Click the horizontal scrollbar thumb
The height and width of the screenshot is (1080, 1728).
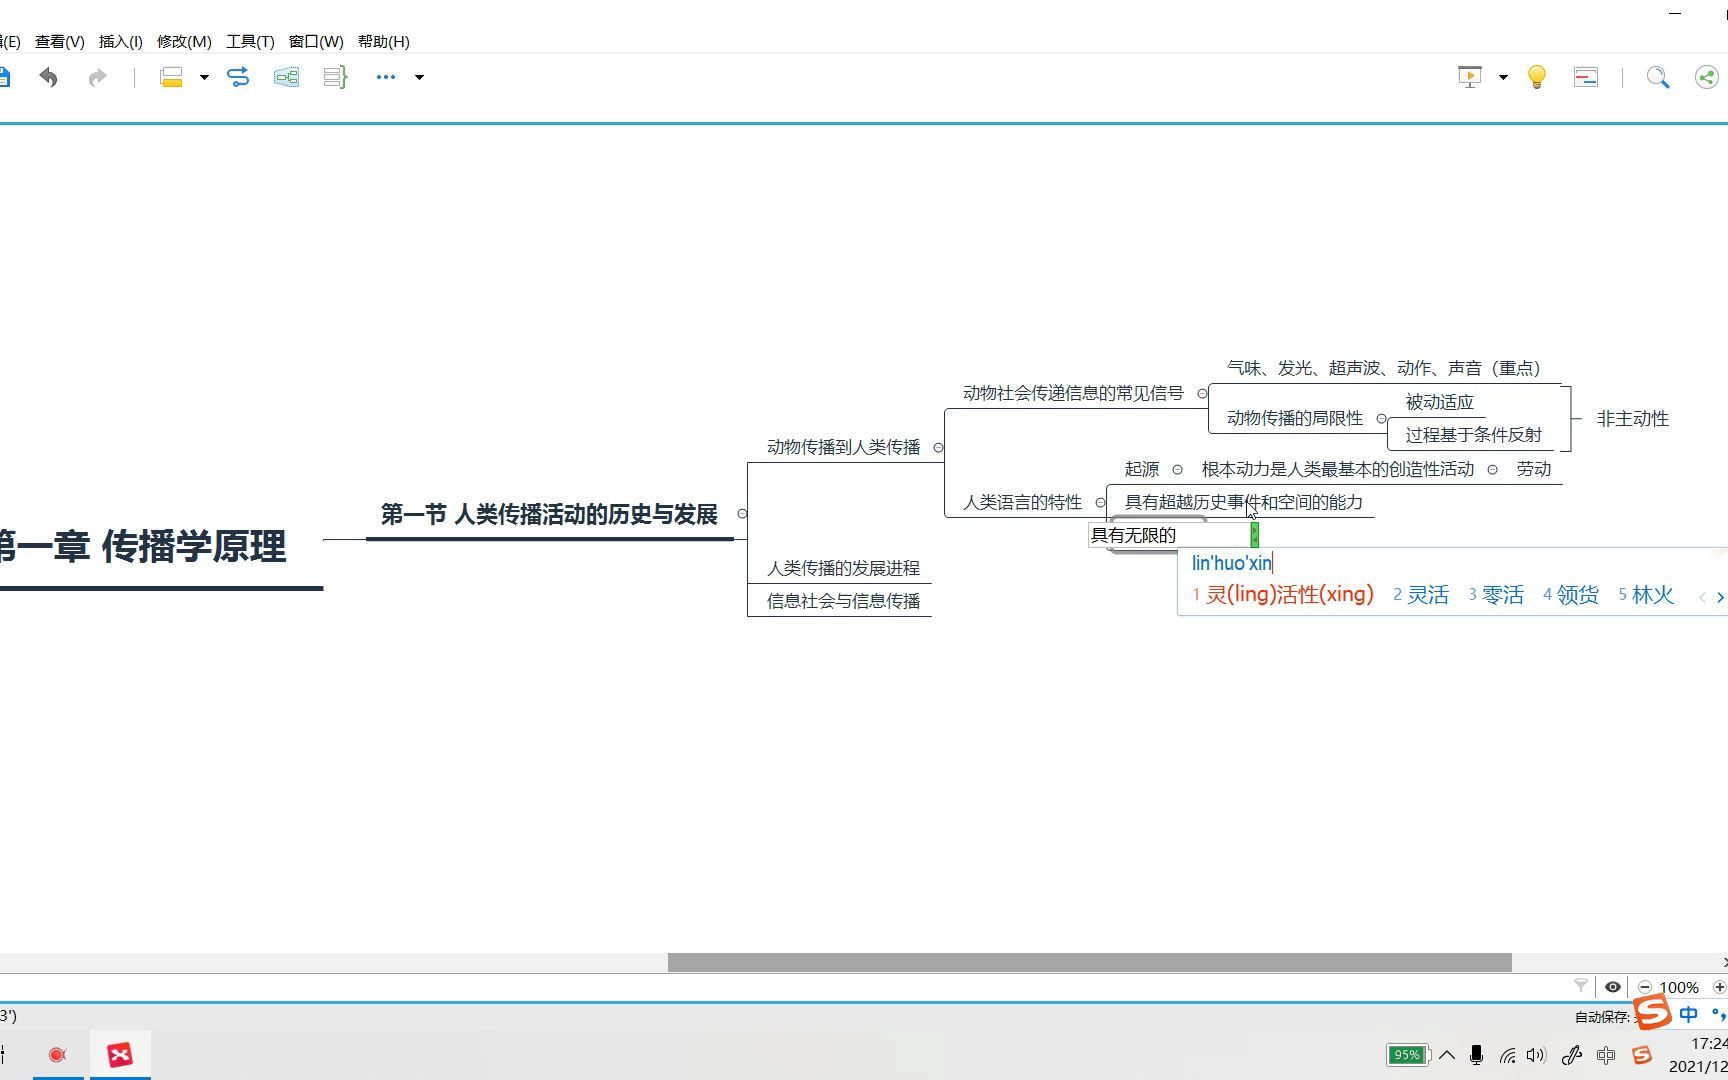1090,962
